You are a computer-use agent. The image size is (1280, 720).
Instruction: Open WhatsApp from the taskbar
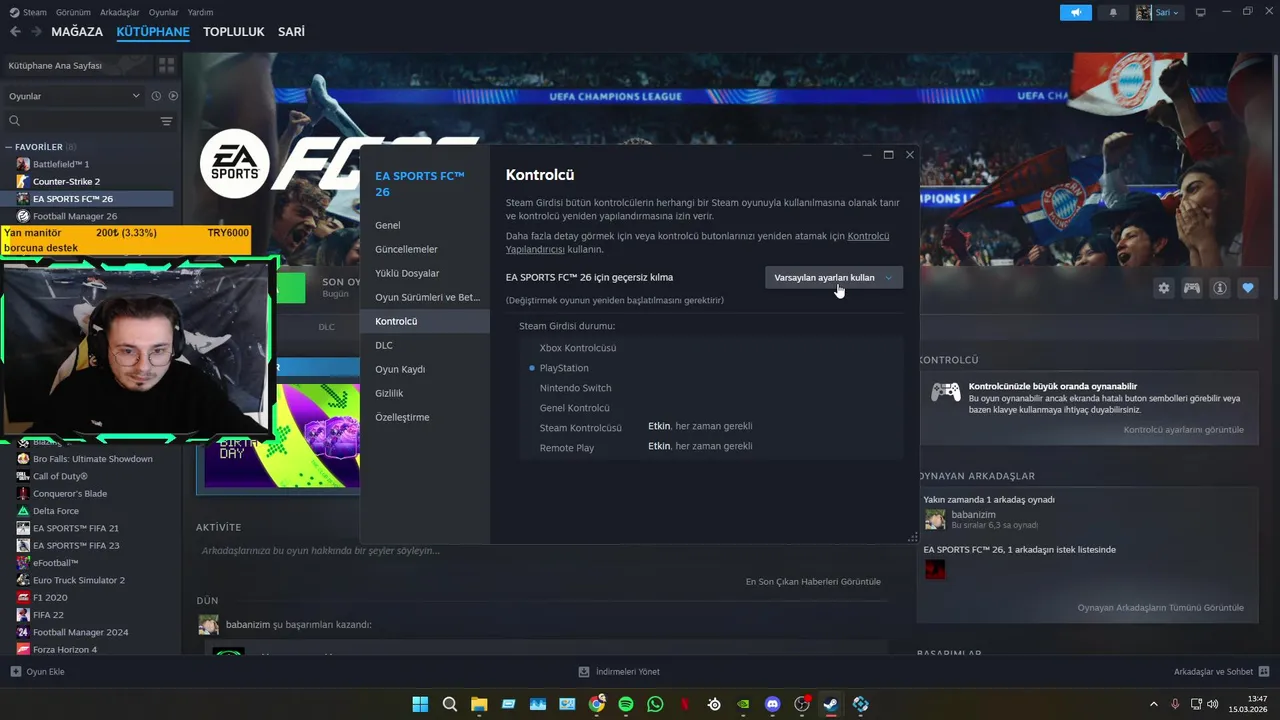pos(655,704)
